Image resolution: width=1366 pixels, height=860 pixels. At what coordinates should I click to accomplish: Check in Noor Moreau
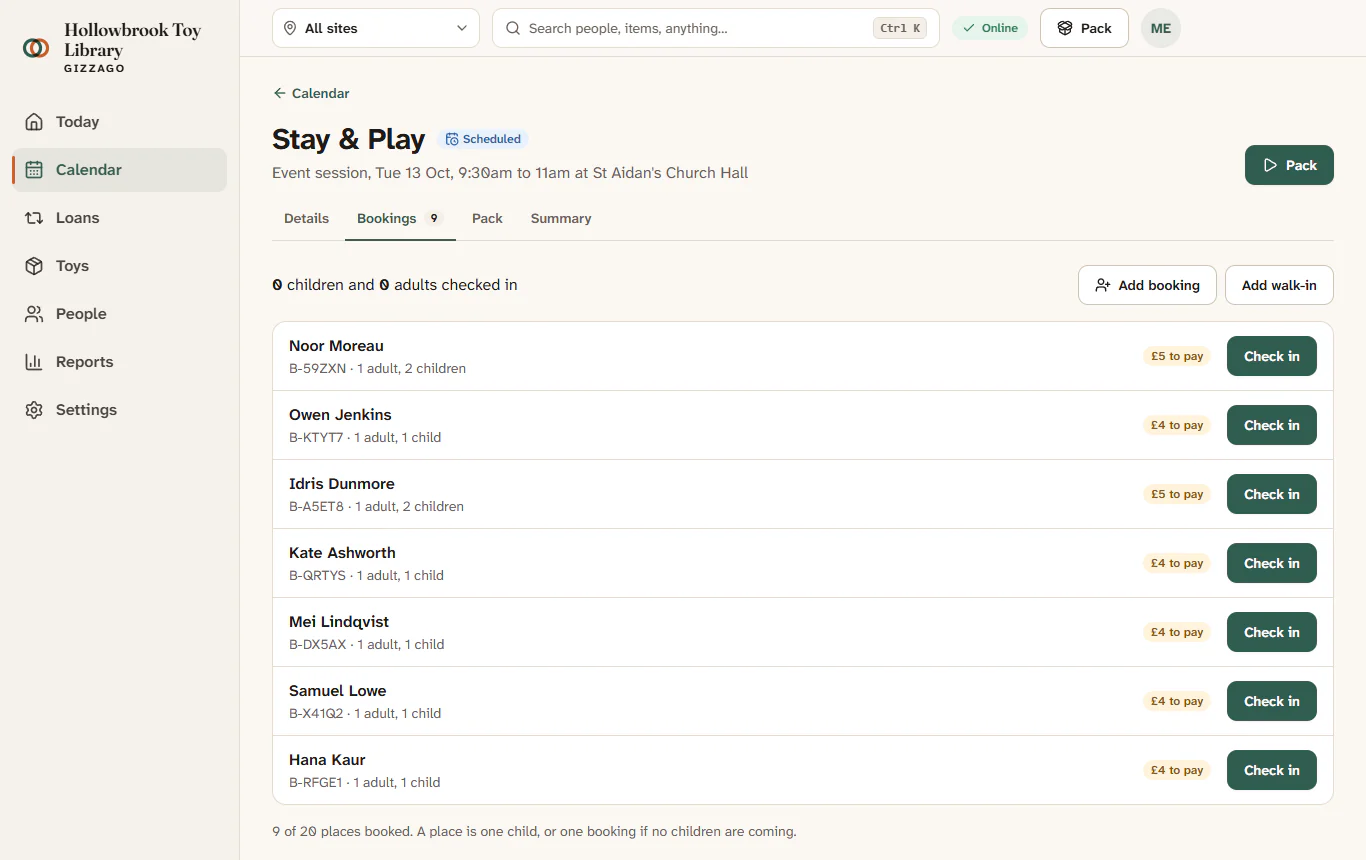tap(1272, 356)
